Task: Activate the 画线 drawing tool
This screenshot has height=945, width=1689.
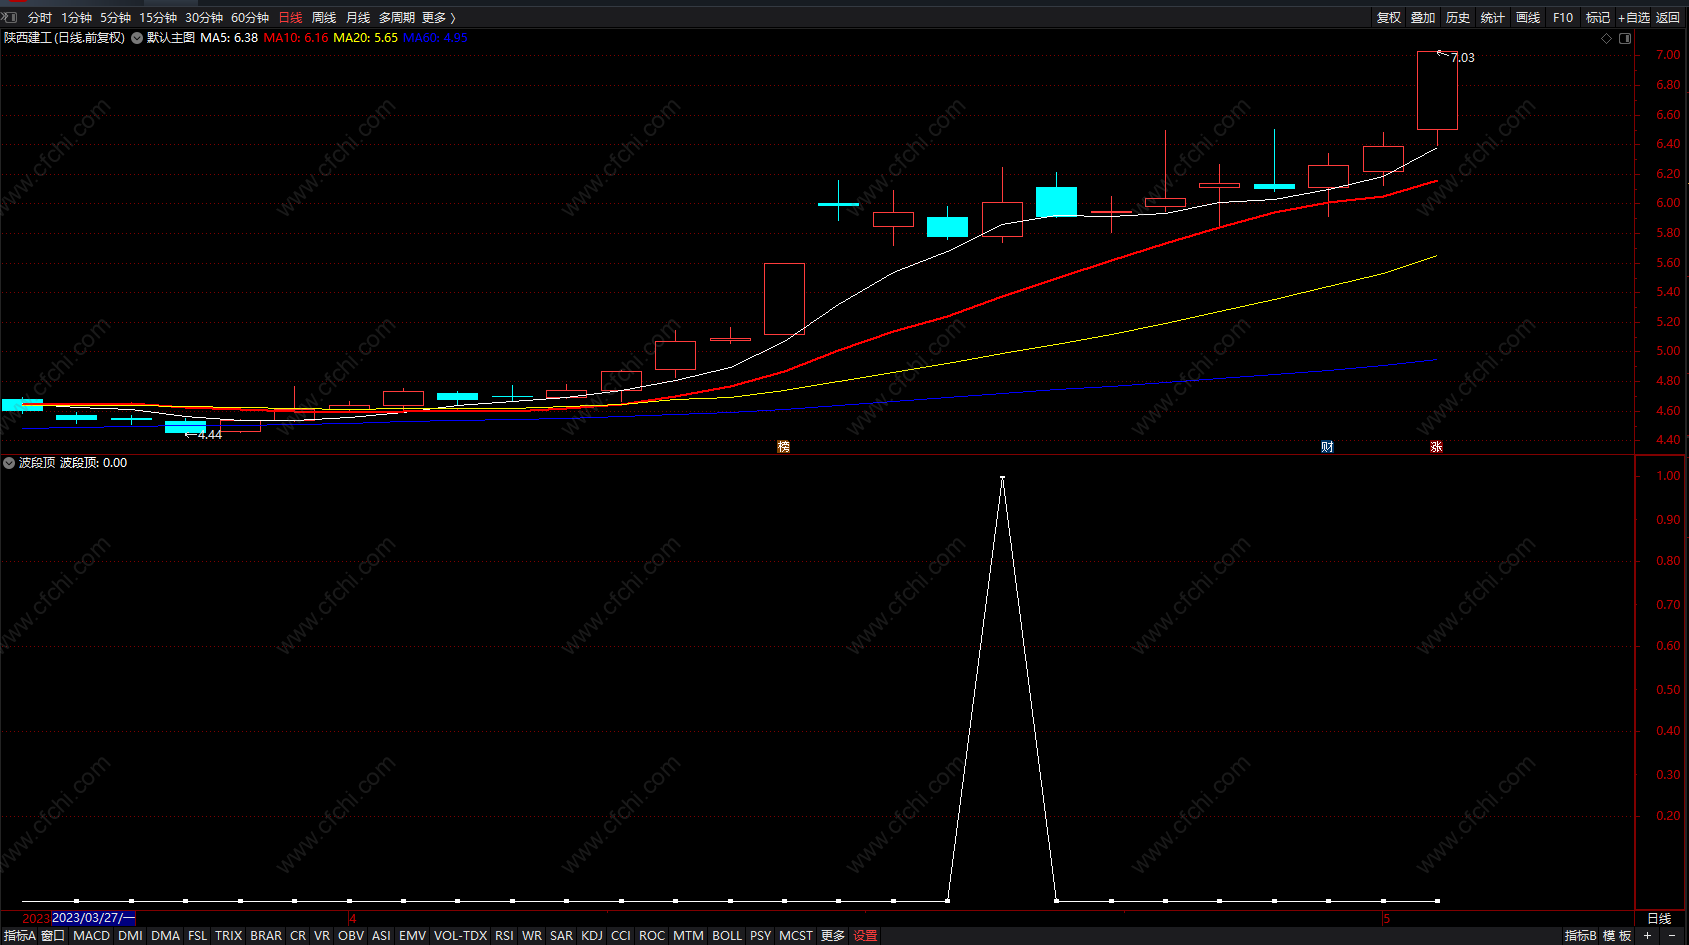Action: [1528, 17]
